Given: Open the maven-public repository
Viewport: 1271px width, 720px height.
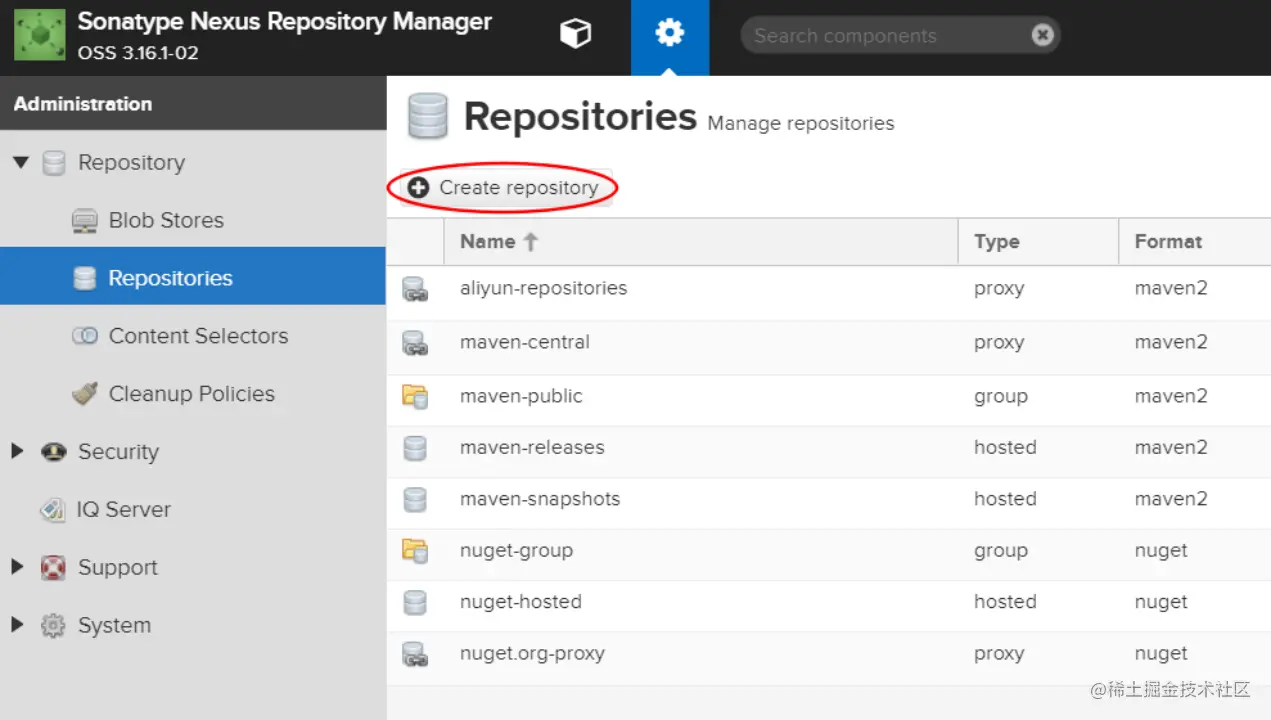Looking at the screenshot, I should [x=521, y=396].
